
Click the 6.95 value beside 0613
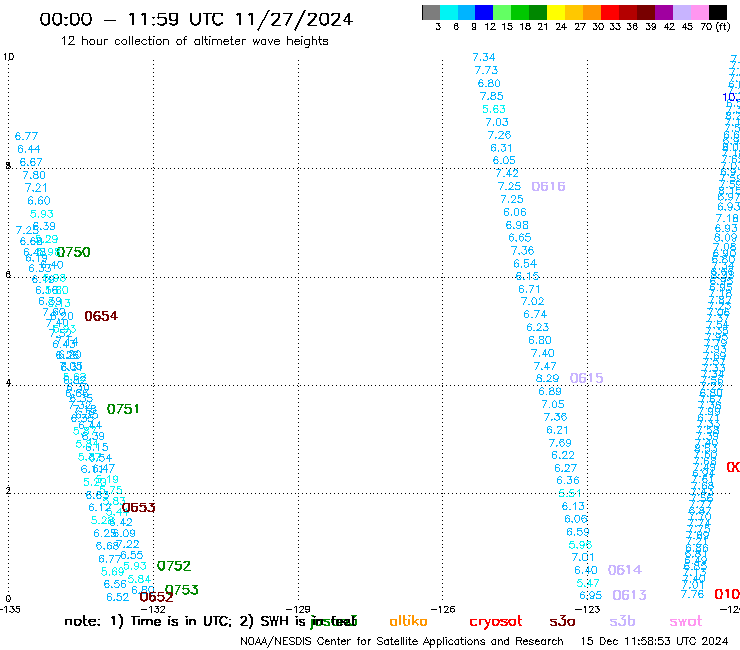590,595
